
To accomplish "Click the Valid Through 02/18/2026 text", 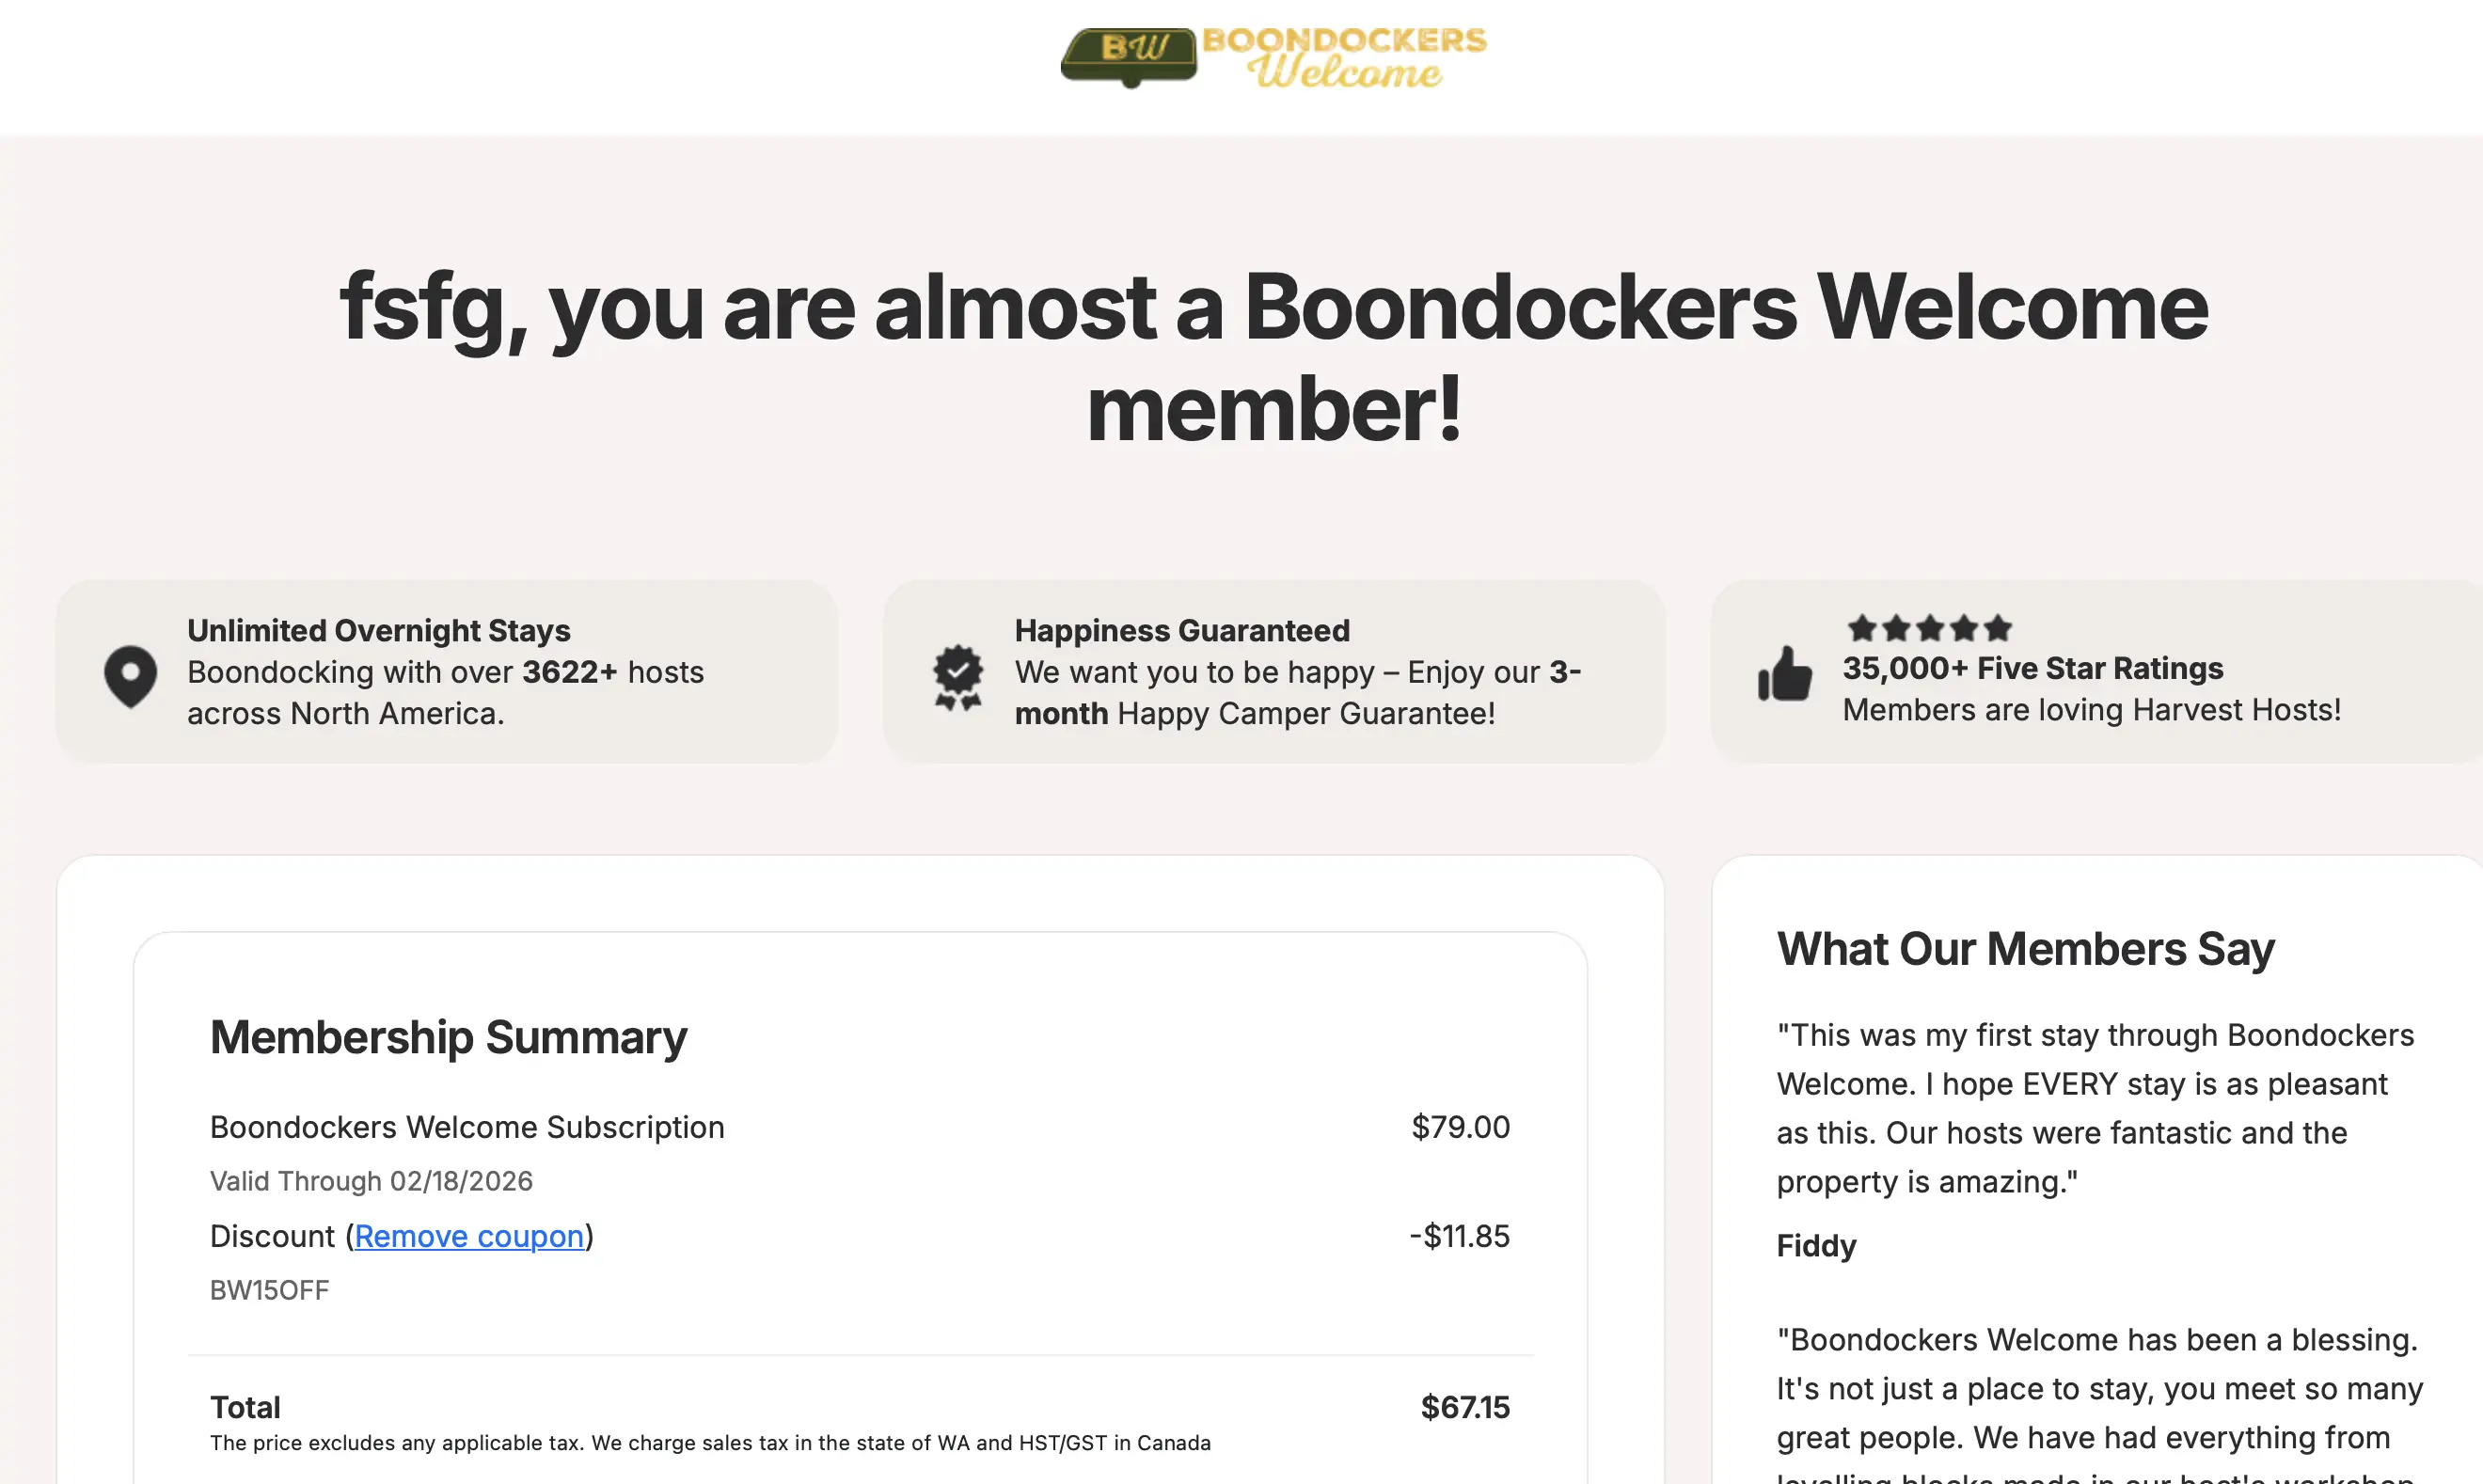I will 371,1181.
